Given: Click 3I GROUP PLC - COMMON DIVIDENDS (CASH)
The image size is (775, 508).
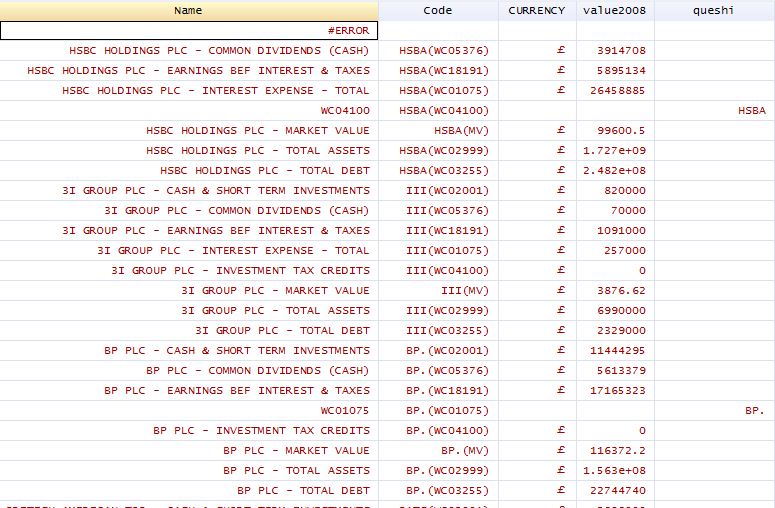Looking at the screenshot, I should [x=189, y=211].
